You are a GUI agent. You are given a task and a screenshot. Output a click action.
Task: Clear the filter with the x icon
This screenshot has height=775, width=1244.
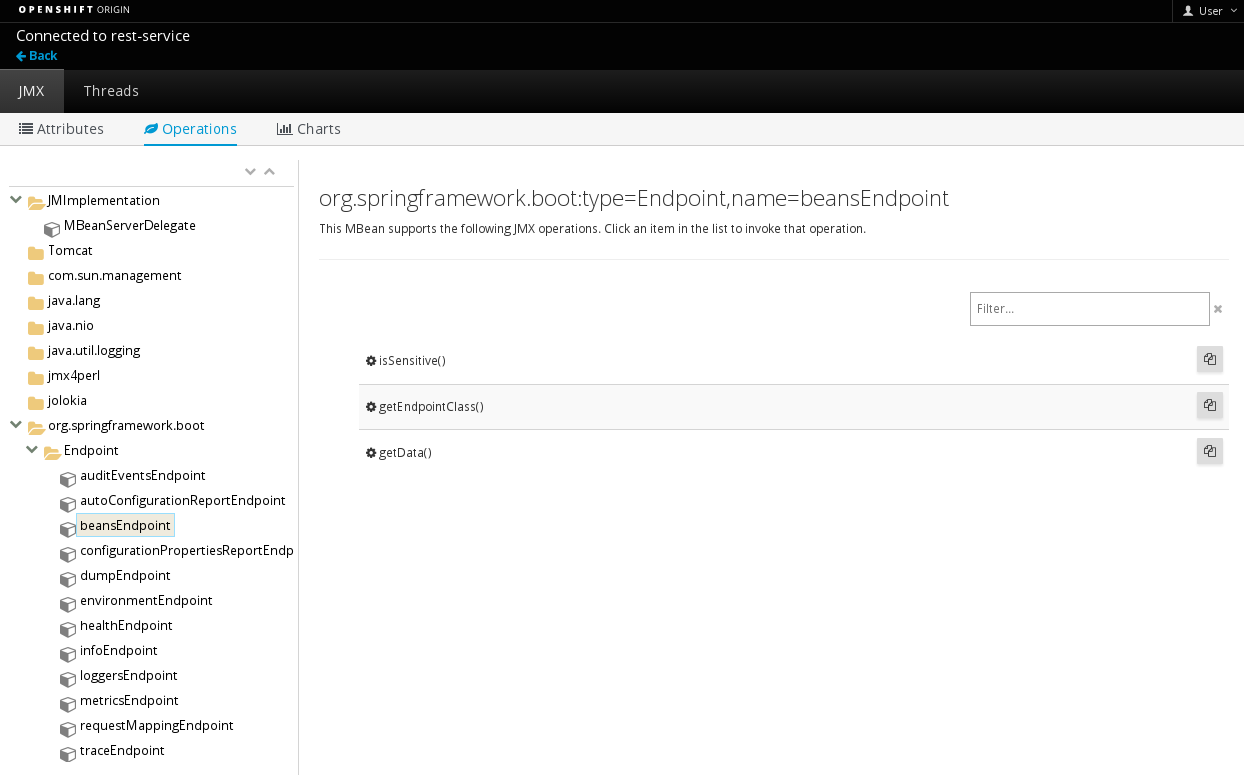[1218, 309]
